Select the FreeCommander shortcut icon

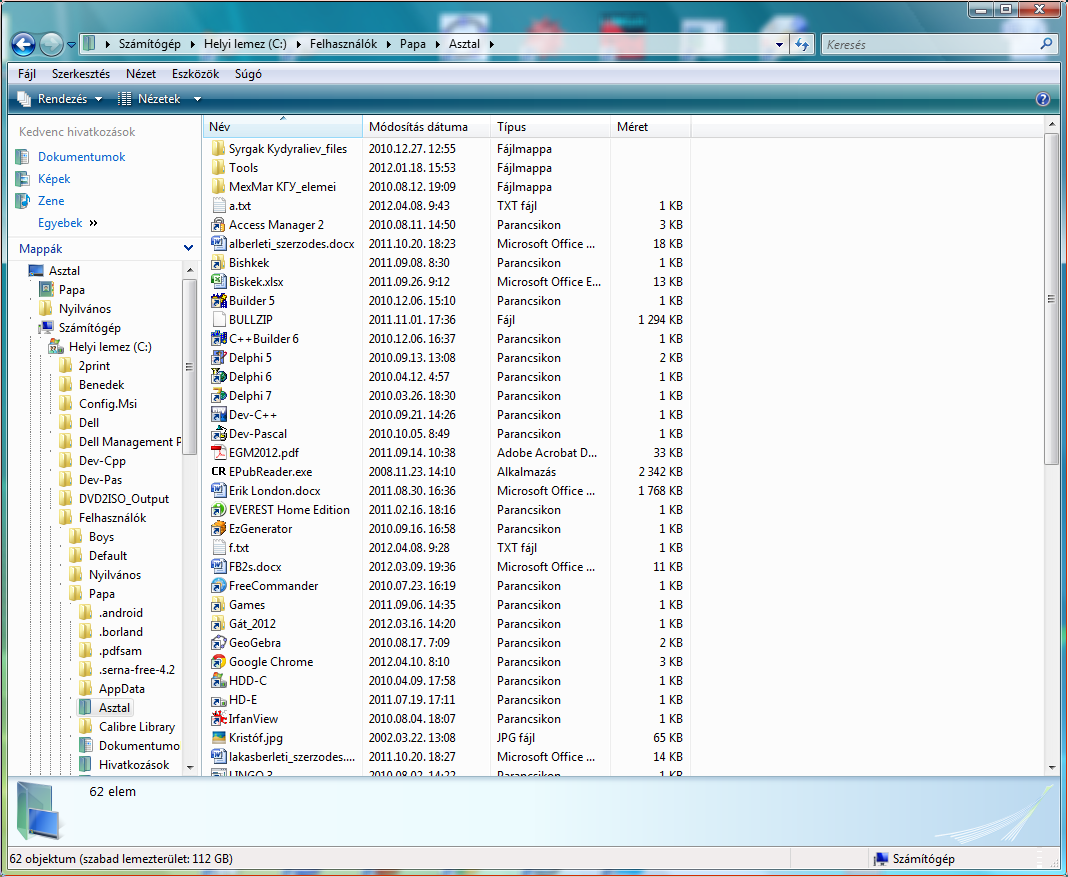pos(218,586)
